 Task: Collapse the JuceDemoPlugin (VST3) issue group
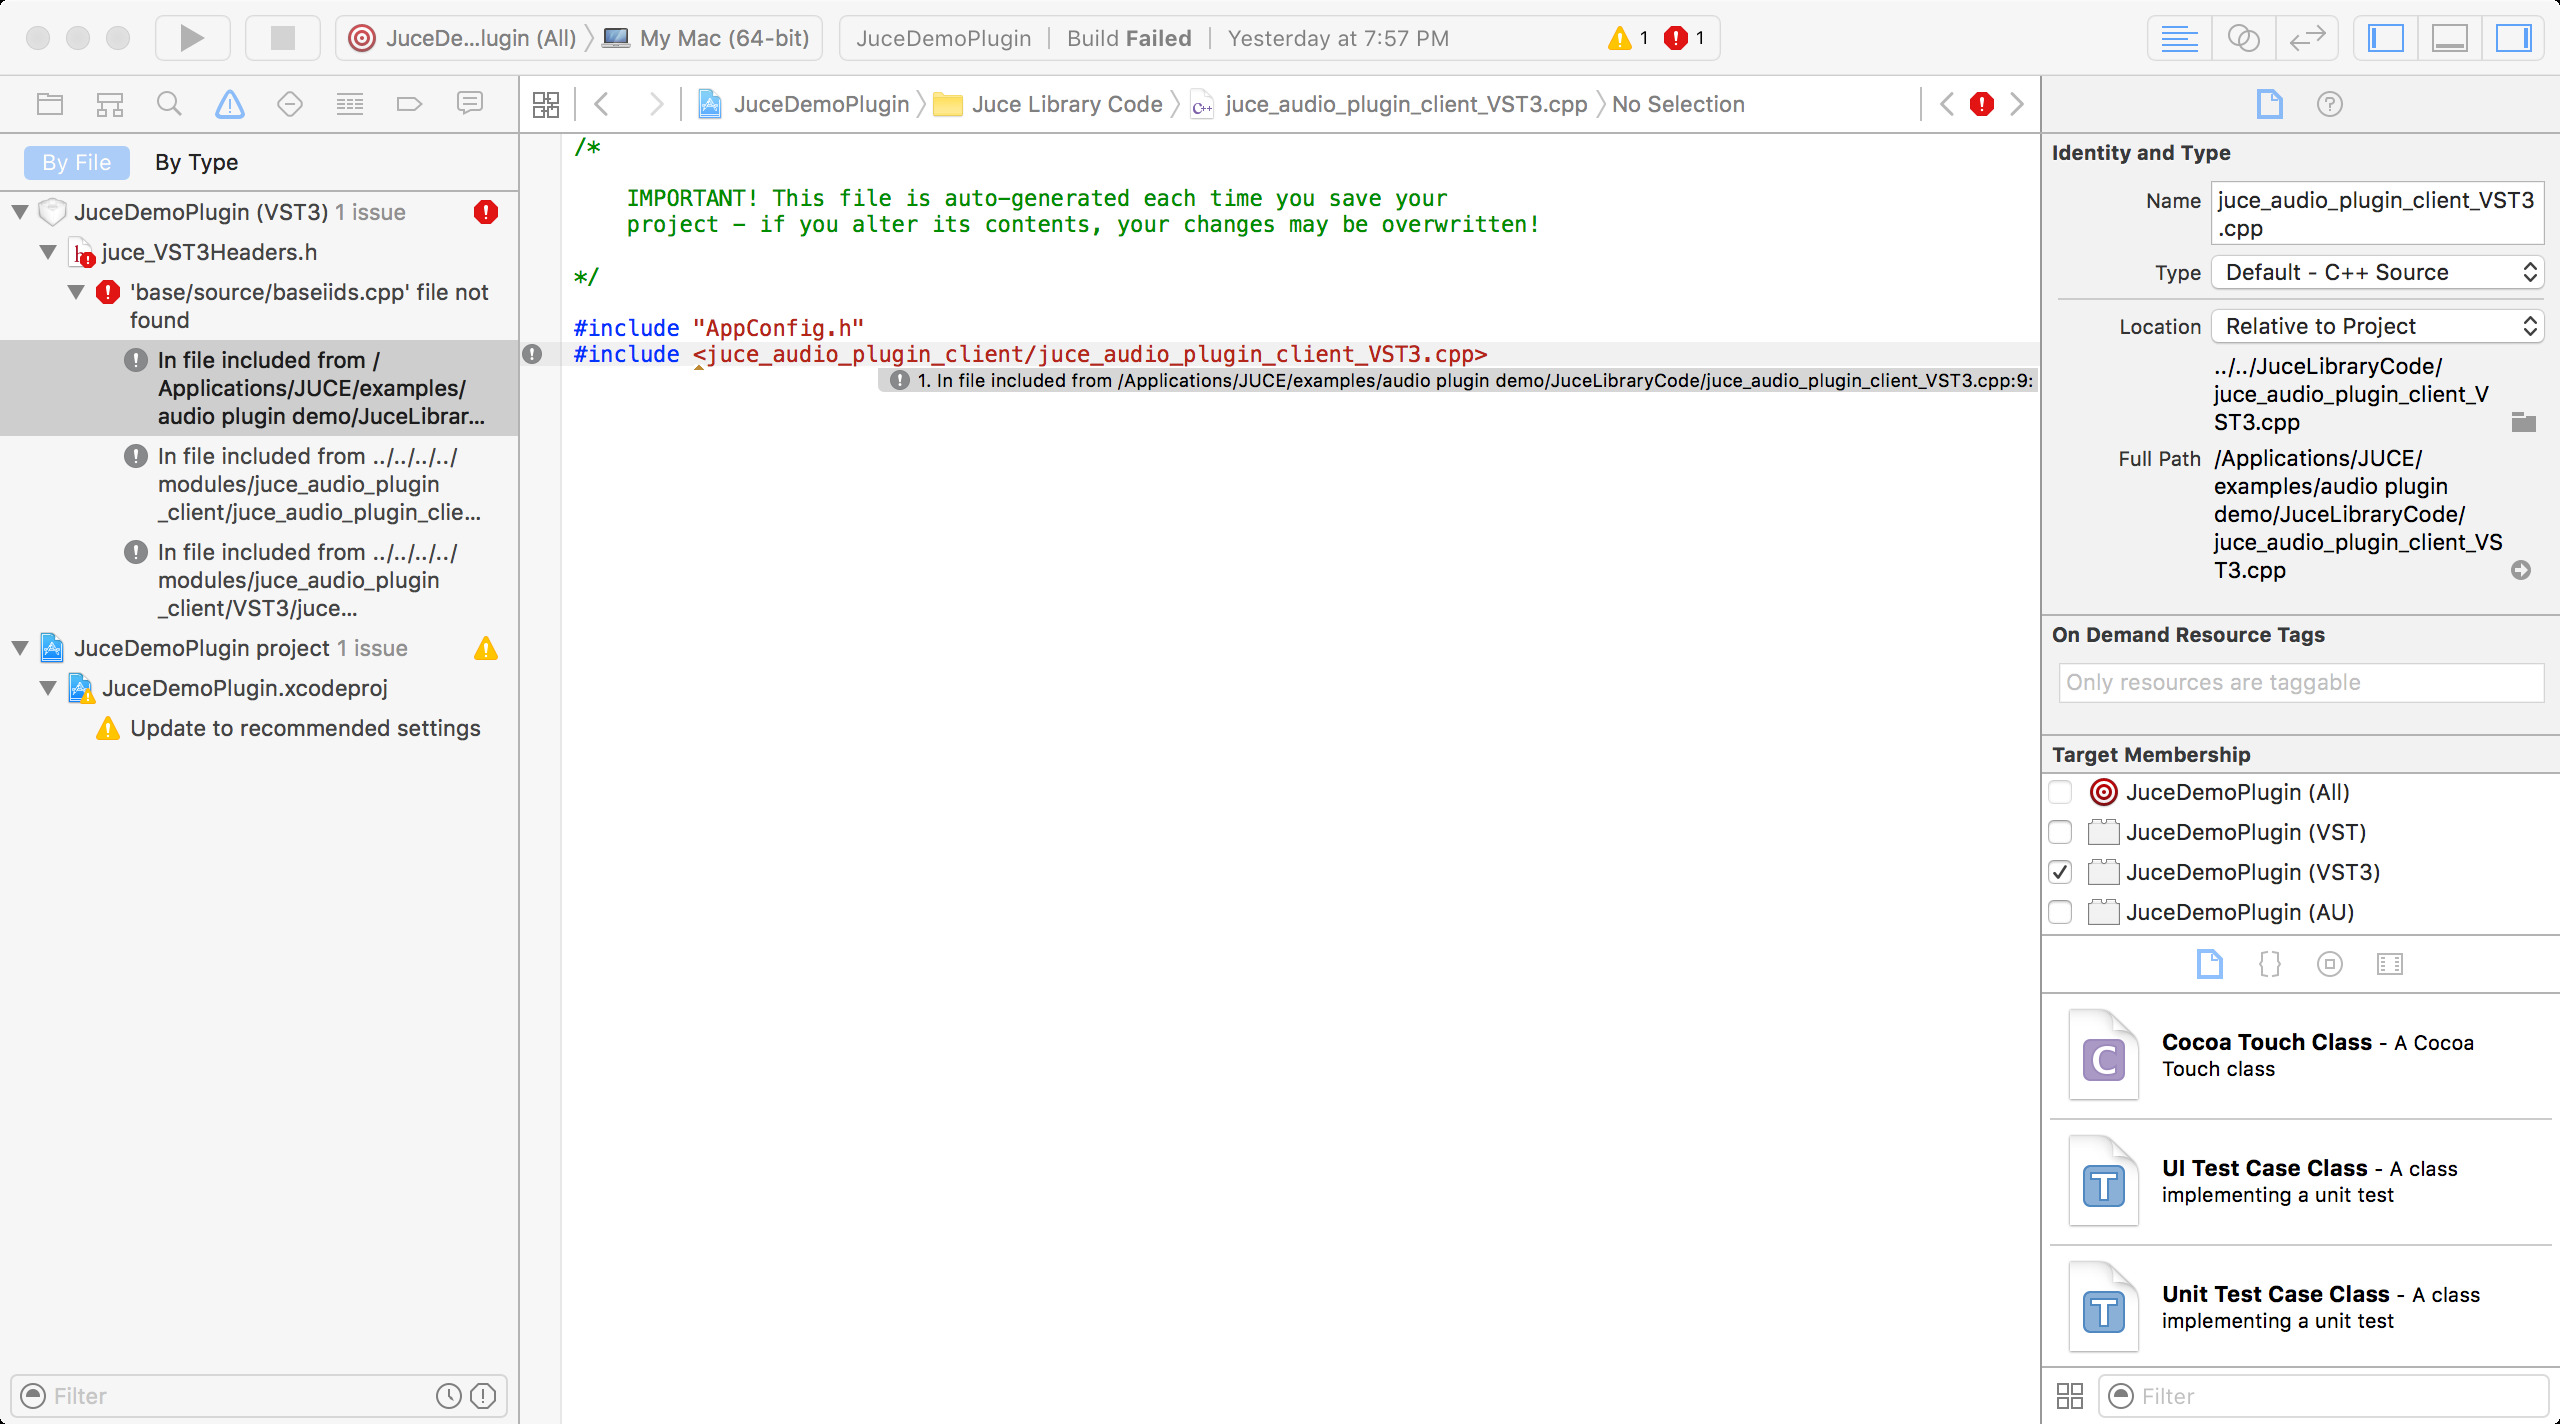point(20,212)
